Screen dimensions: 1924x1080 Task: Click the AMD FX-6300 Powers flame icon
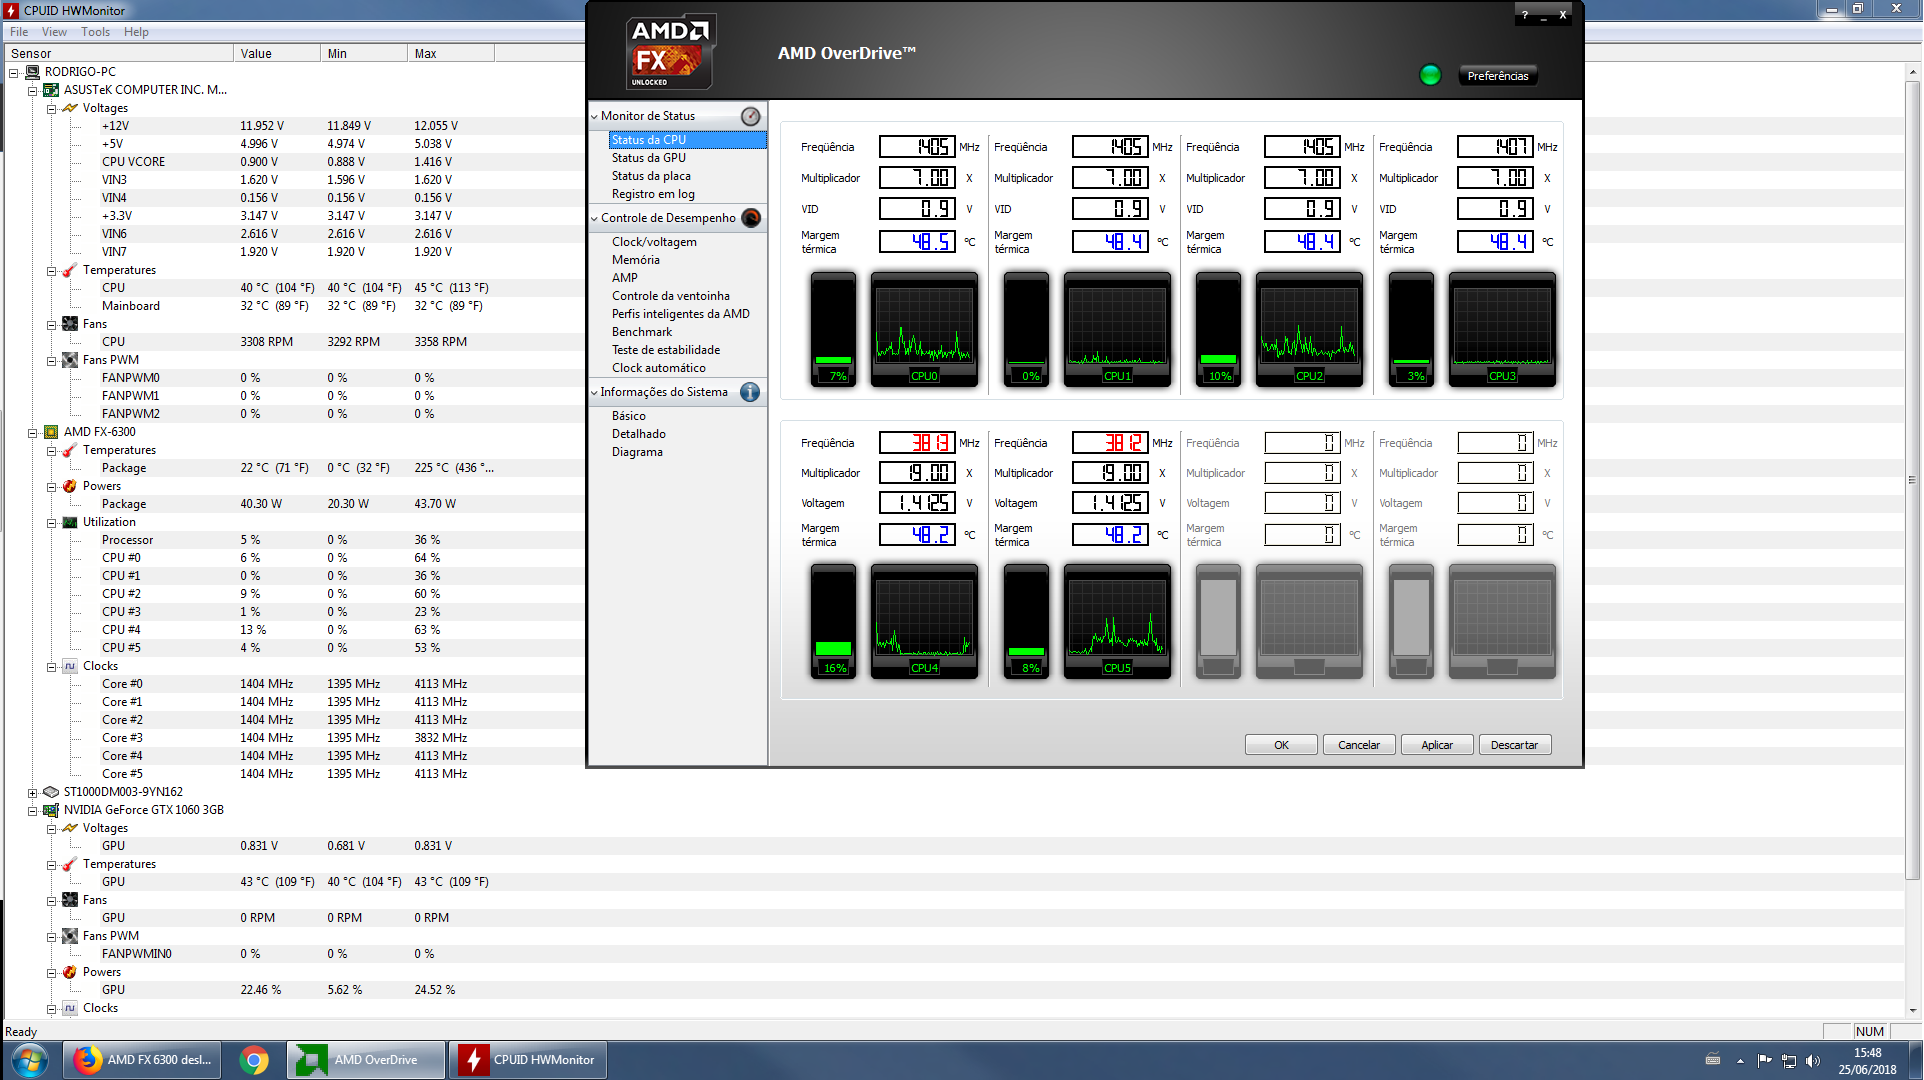tap(70, 486)
